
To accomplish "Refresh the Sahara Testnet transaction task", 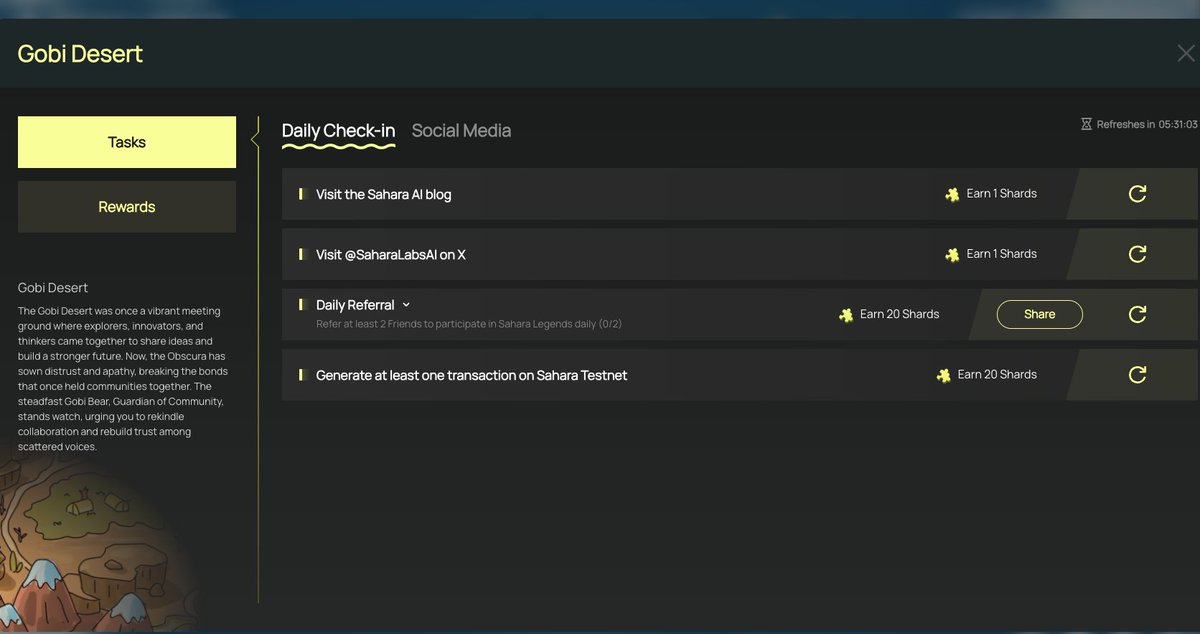I will (1137, 375).
